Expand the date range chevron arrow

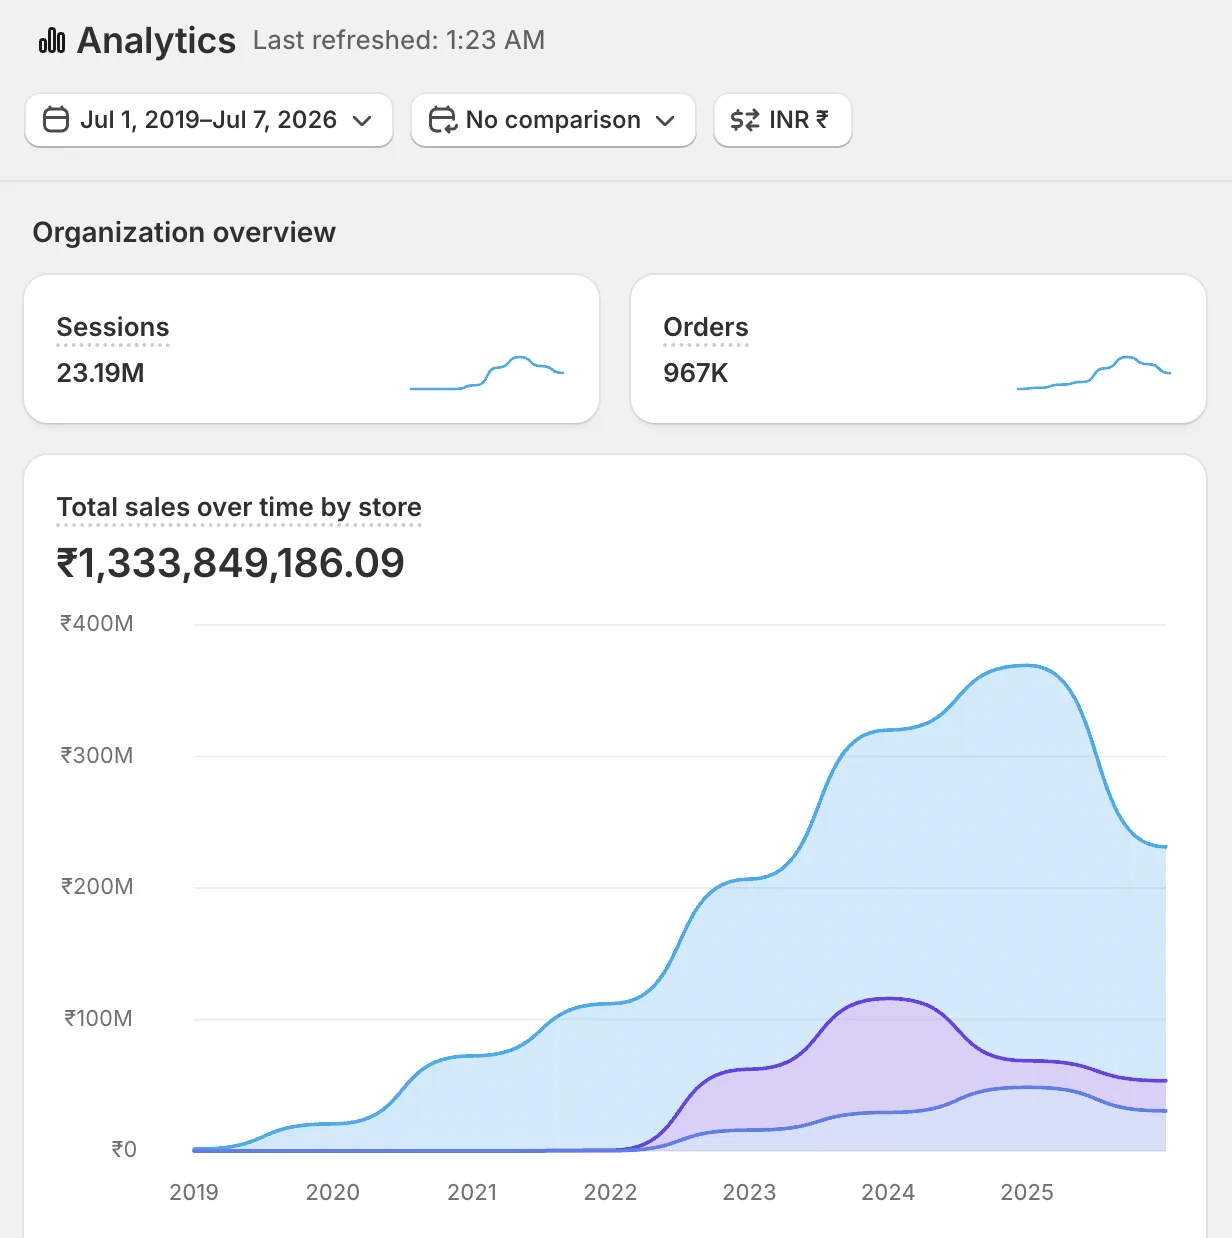(x=362, y=121)
